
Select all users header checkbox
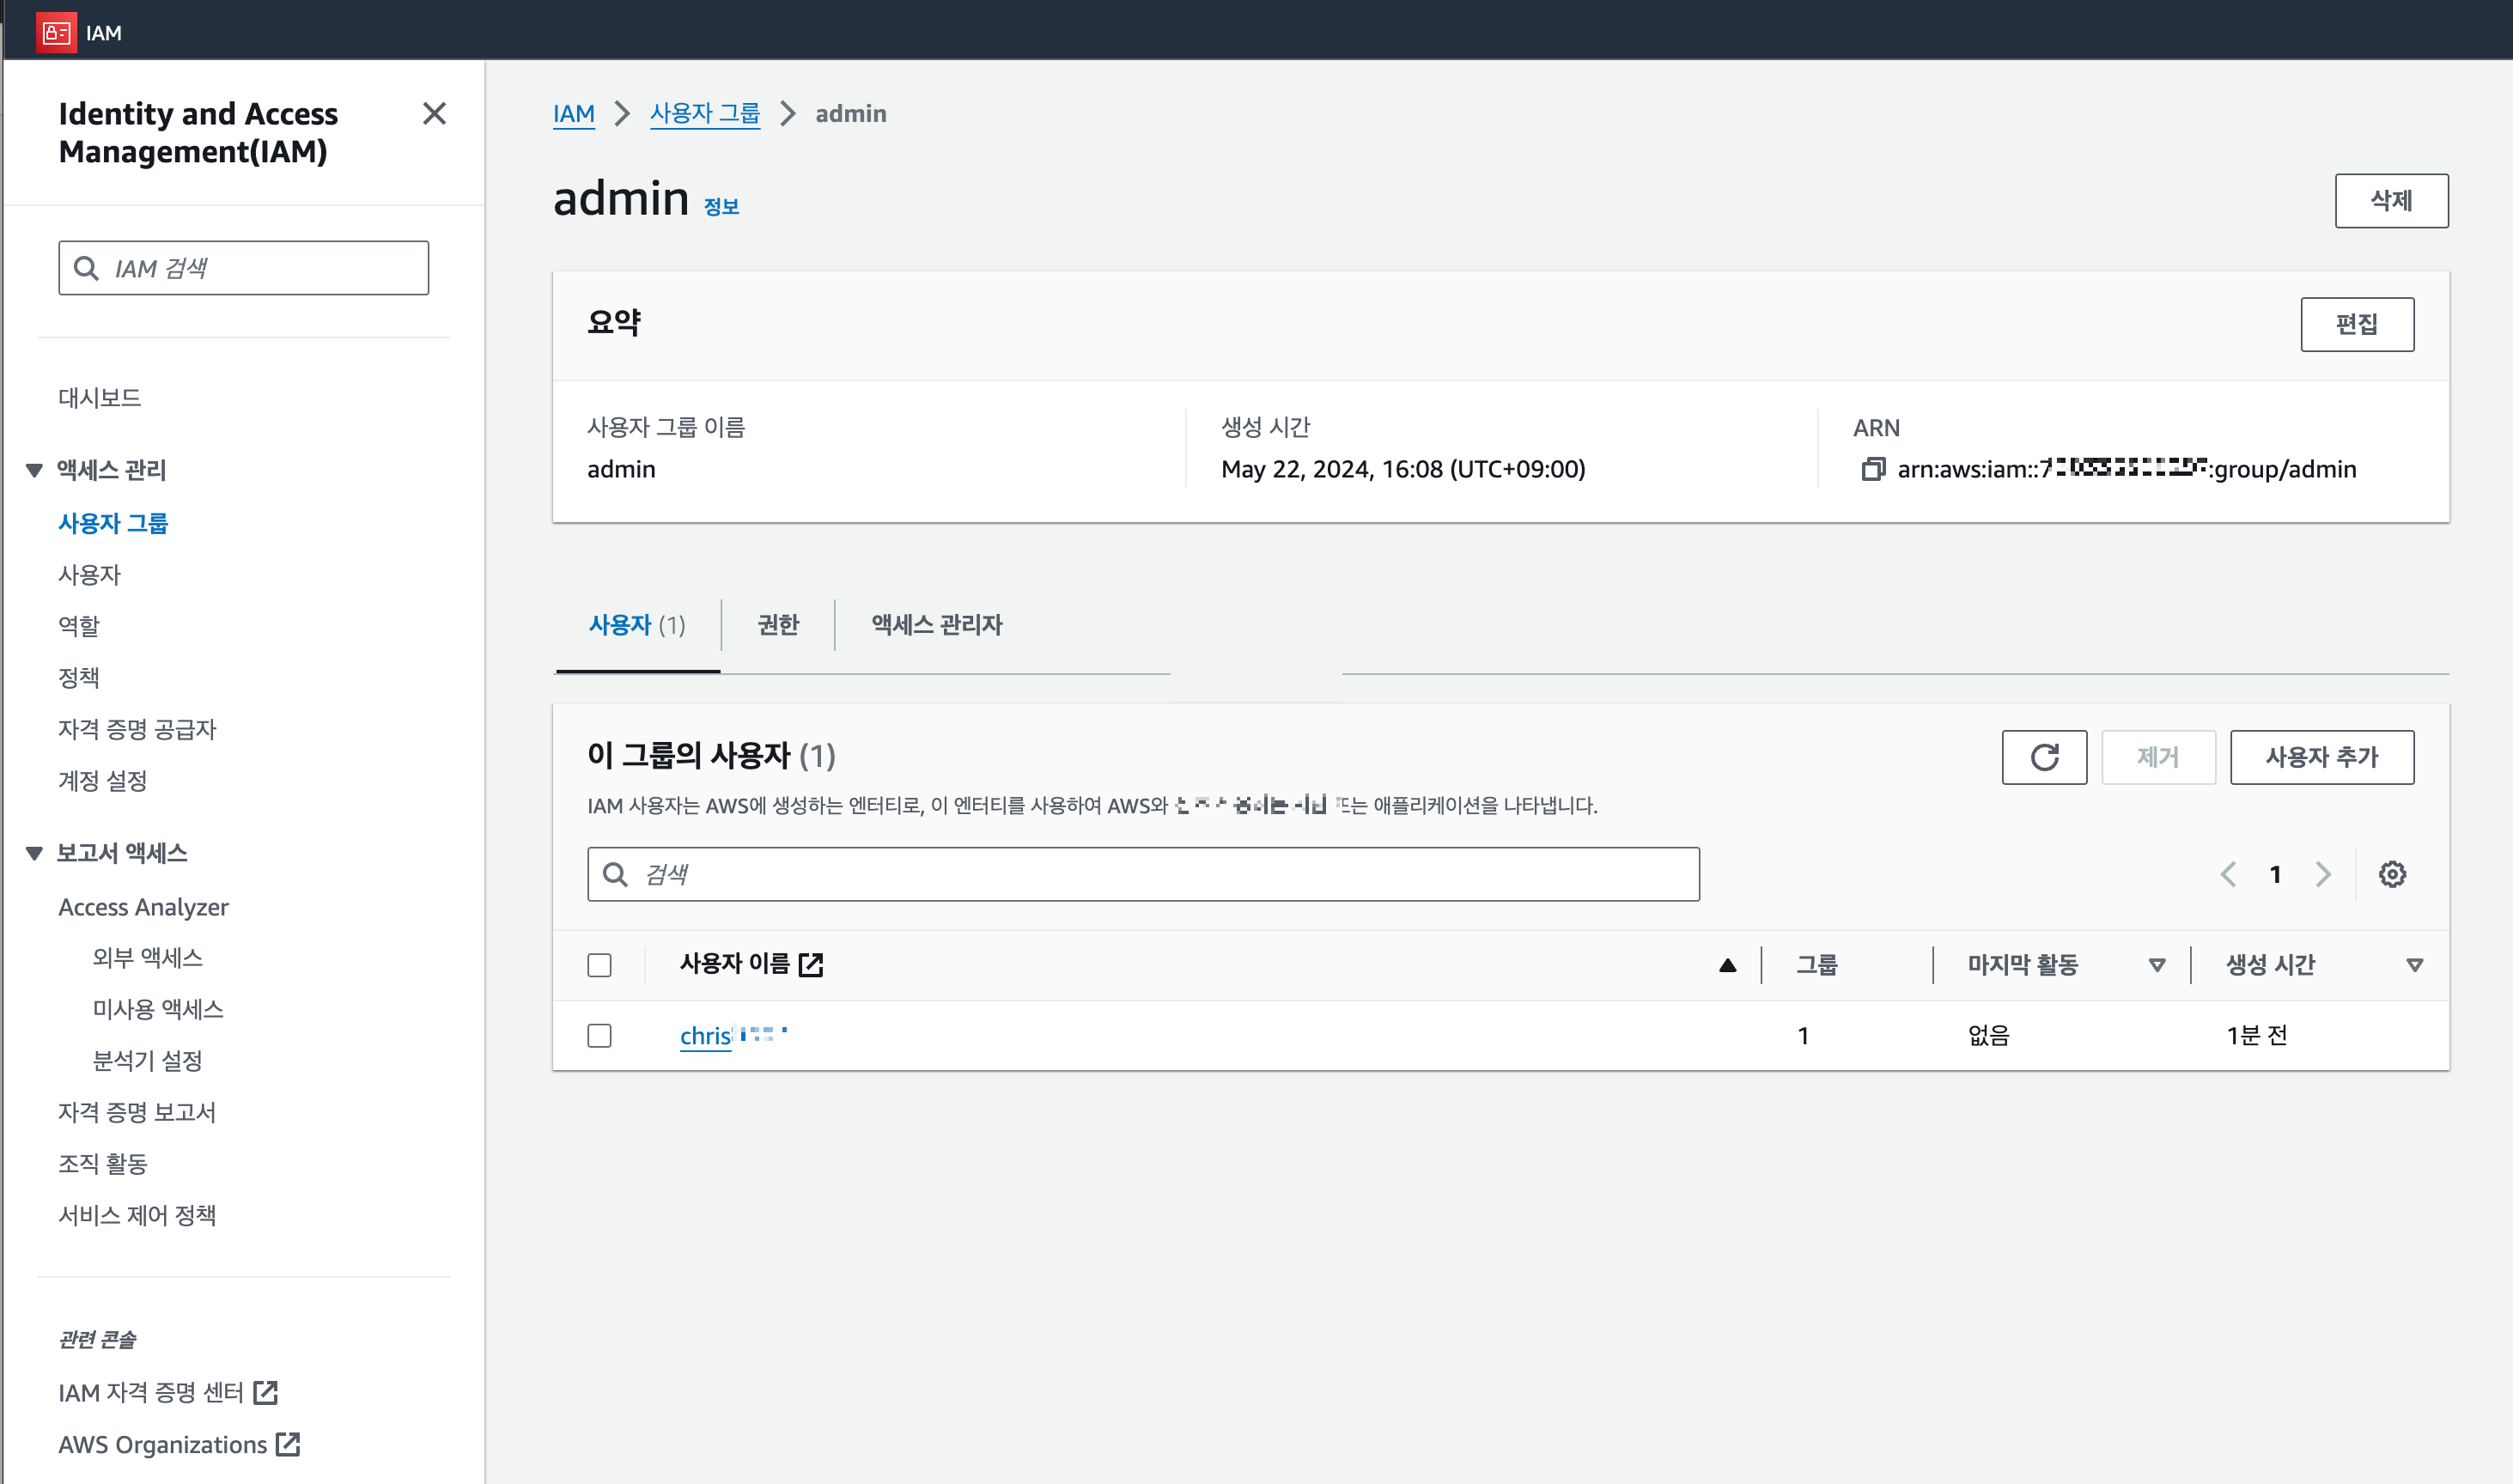(x=599, y=965)
